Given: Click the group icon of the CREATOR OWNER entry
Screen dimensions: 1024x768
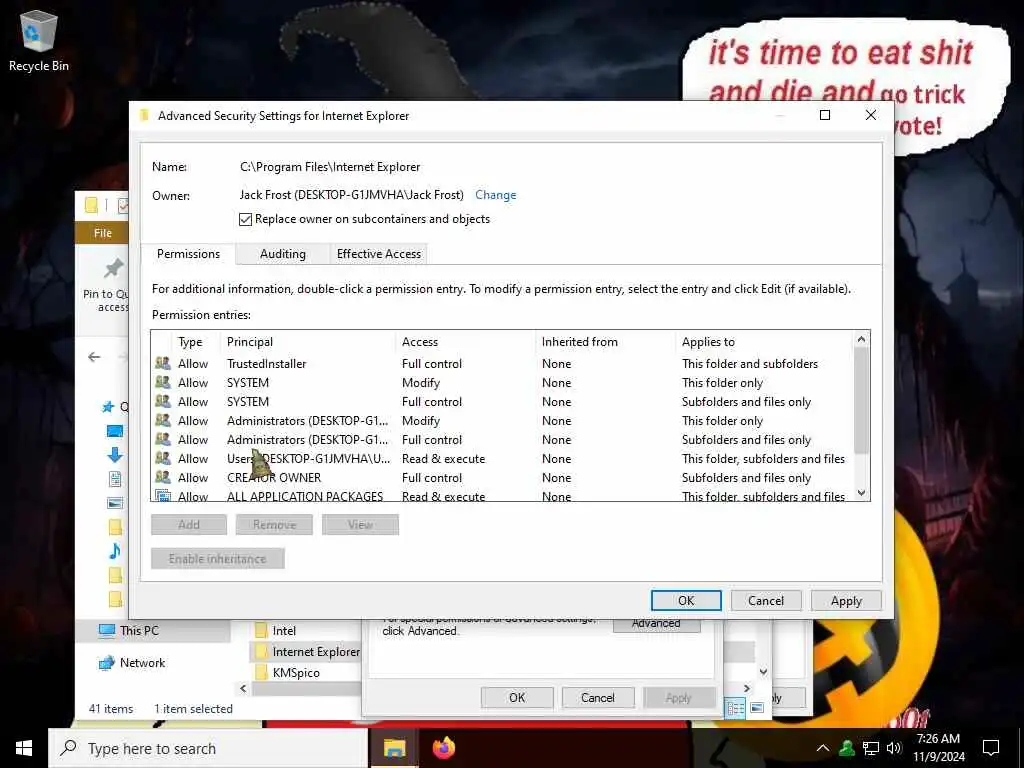Looking at the screenshot, I should (x=163, y=477).
